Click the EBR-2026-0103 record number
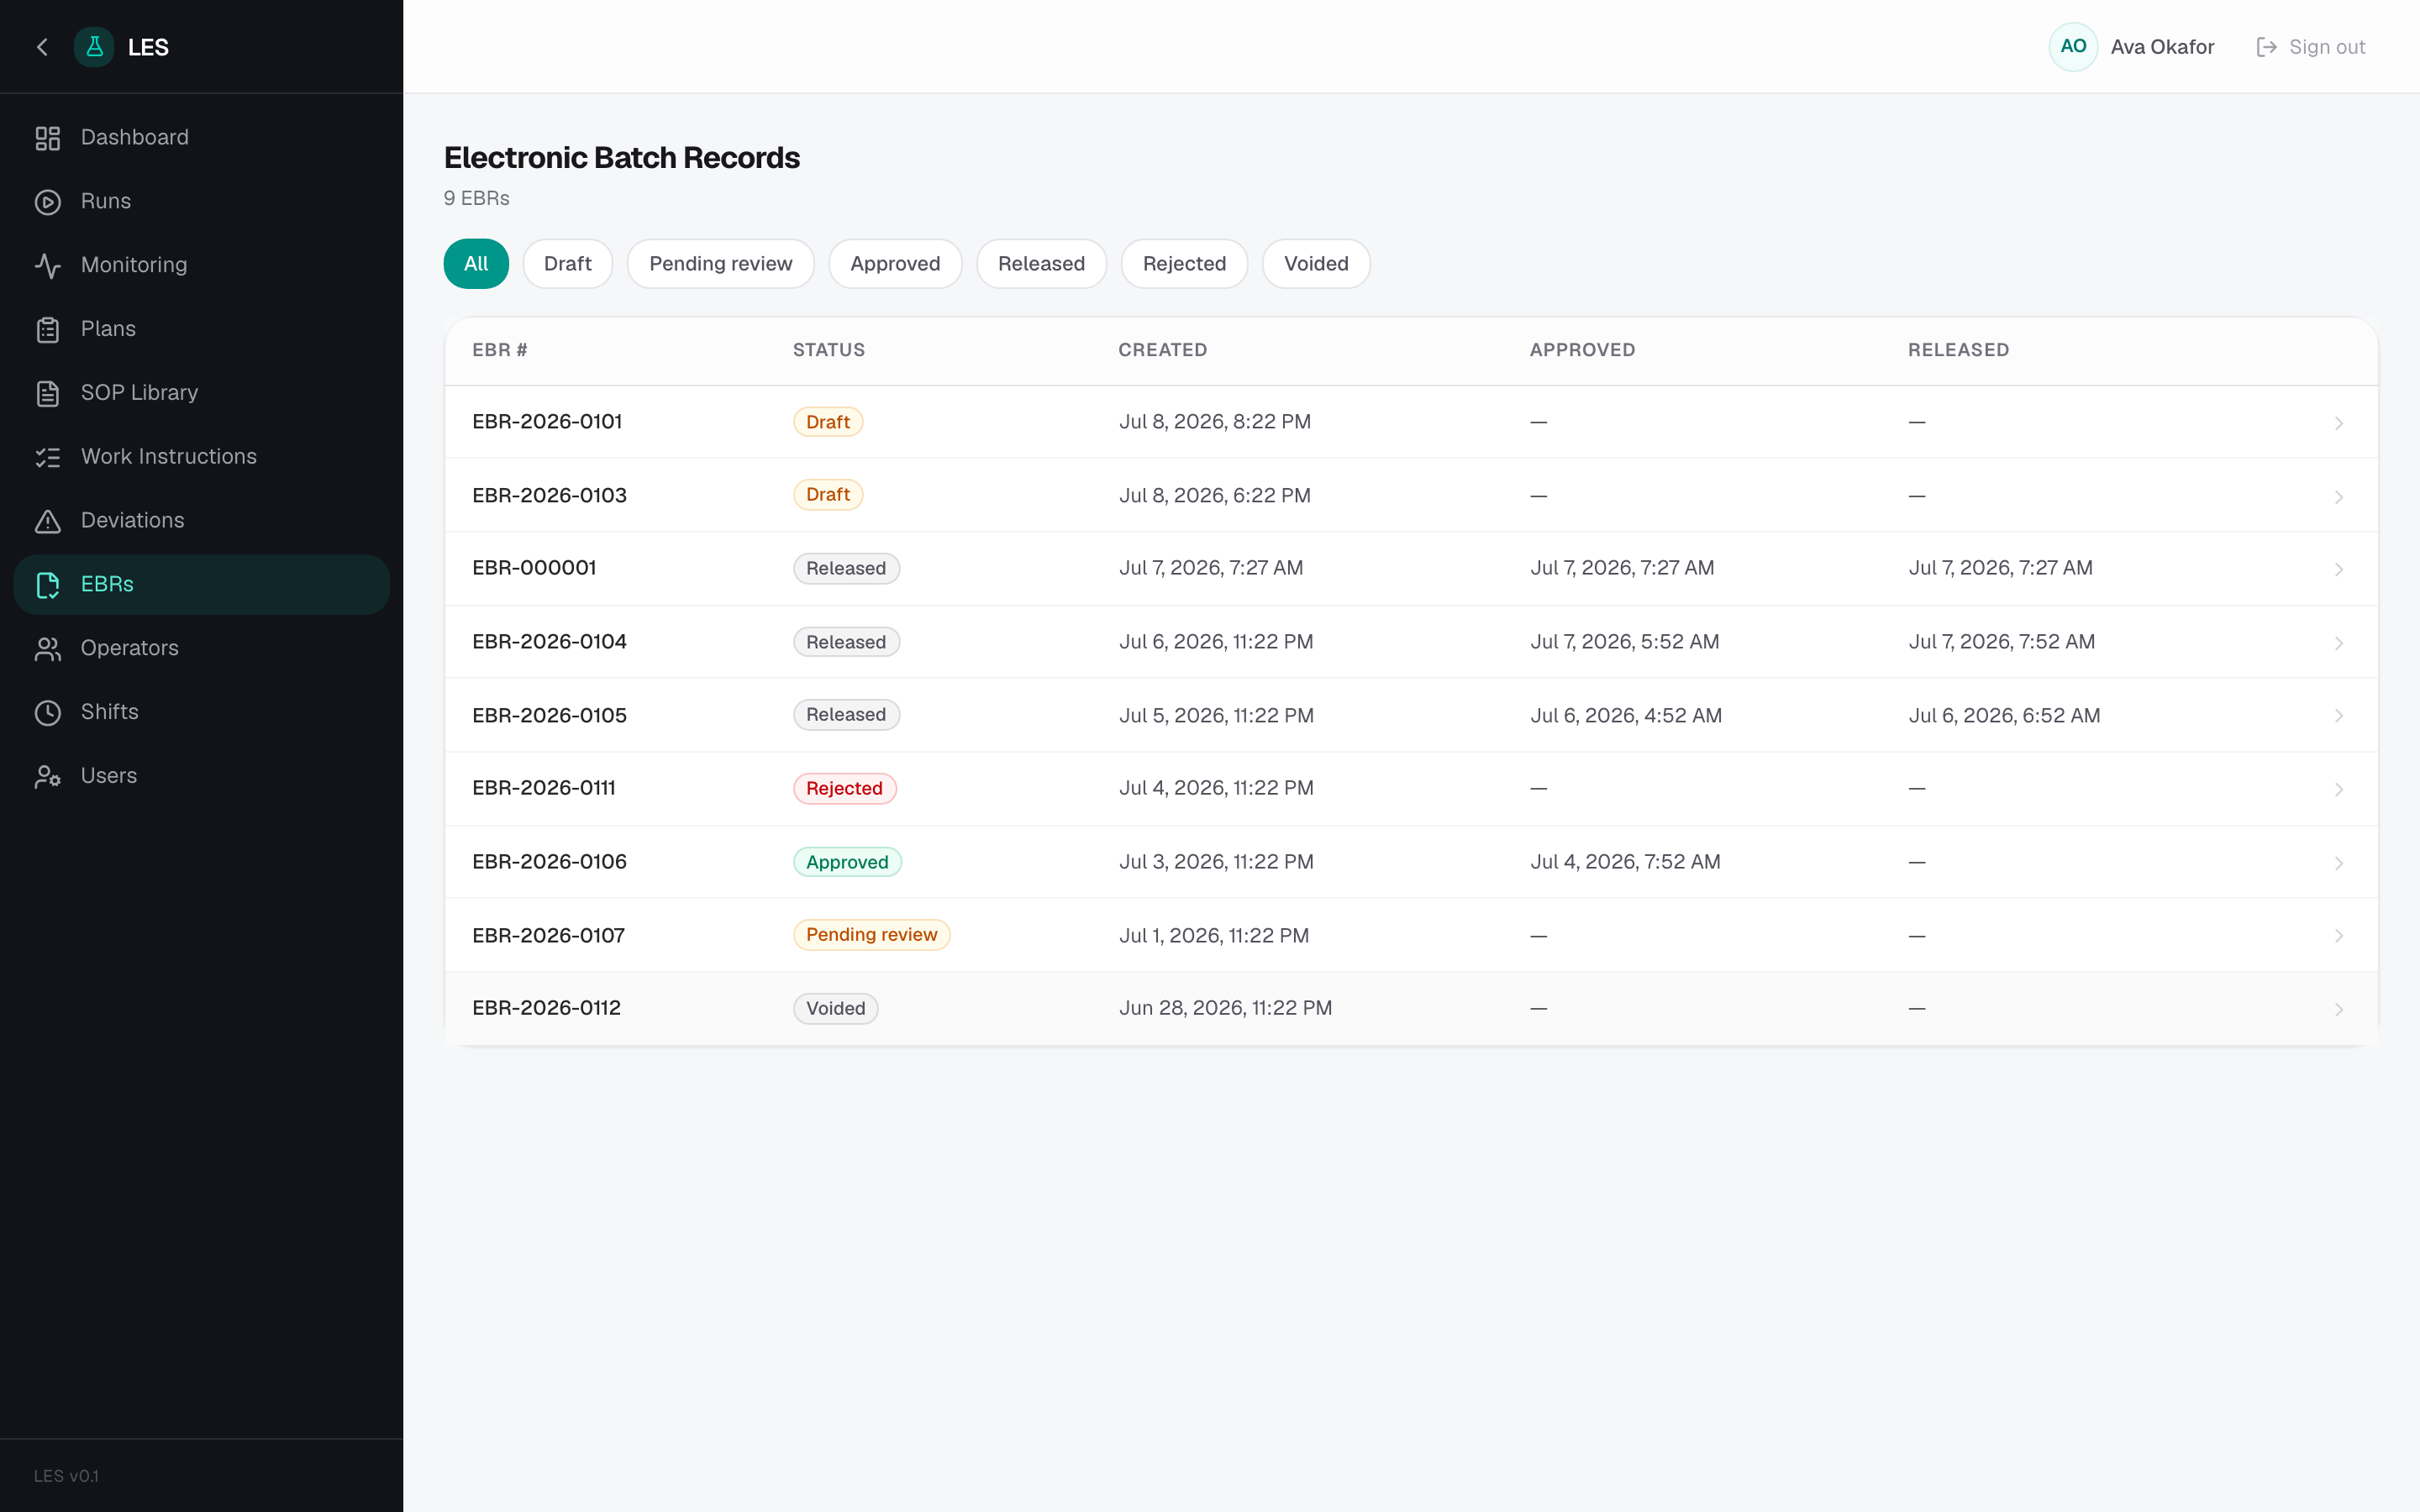2420x1512 pixels. [549, 495]
